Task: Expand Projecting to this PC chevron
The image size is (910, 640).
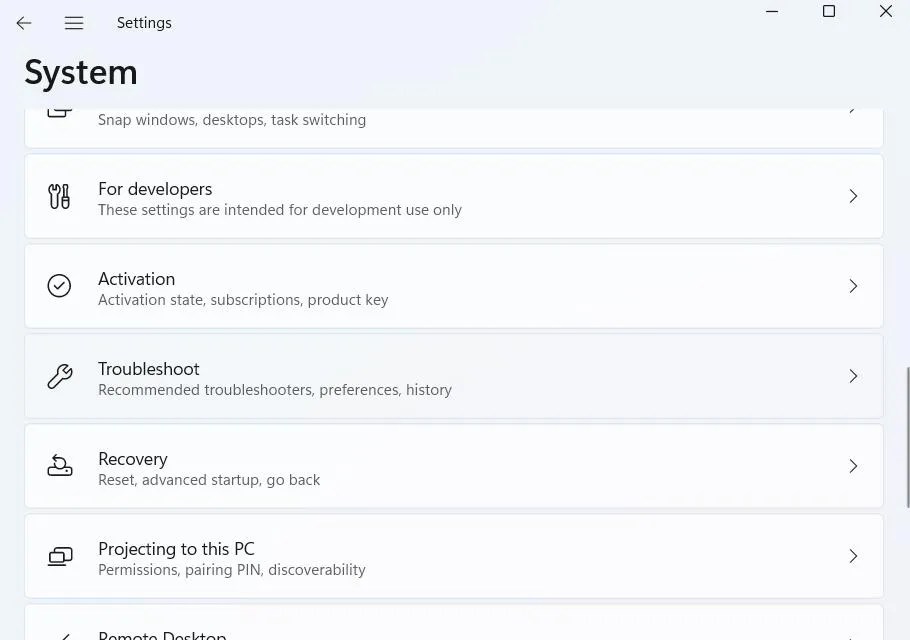Action: click(x=853, y=556)
